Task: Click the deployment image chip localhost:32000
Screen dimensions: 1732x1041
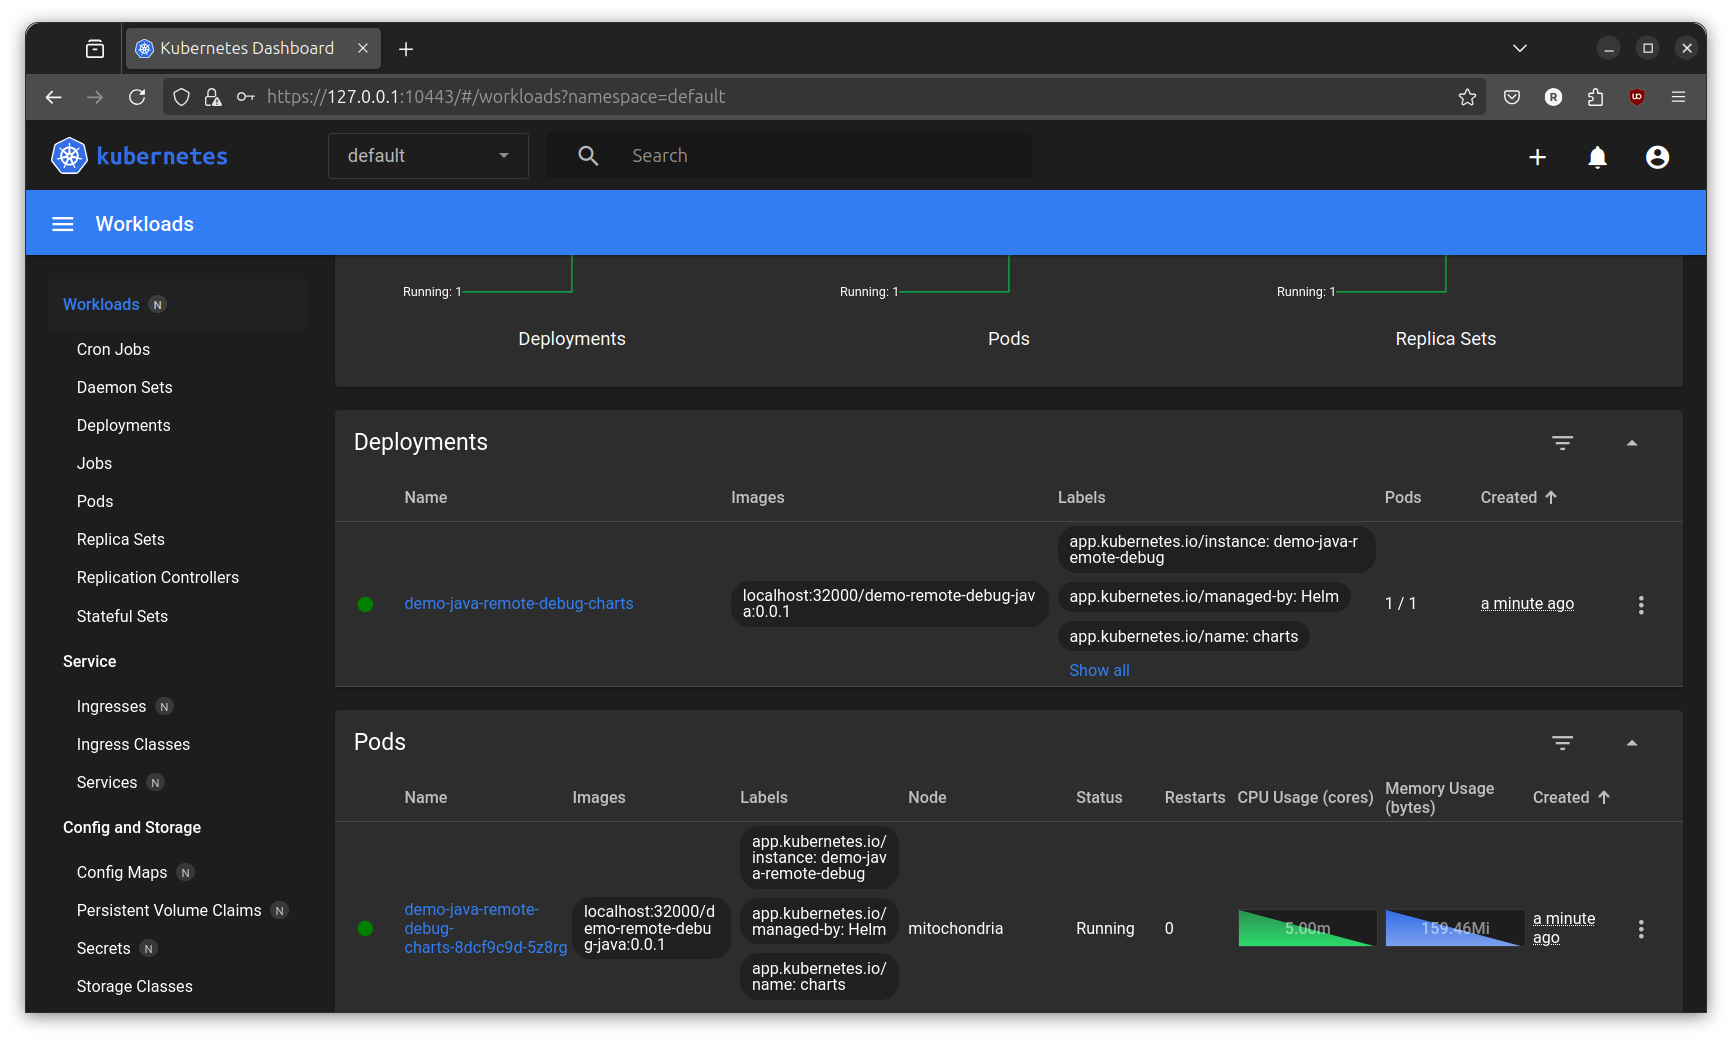Action: click(888, 603)
